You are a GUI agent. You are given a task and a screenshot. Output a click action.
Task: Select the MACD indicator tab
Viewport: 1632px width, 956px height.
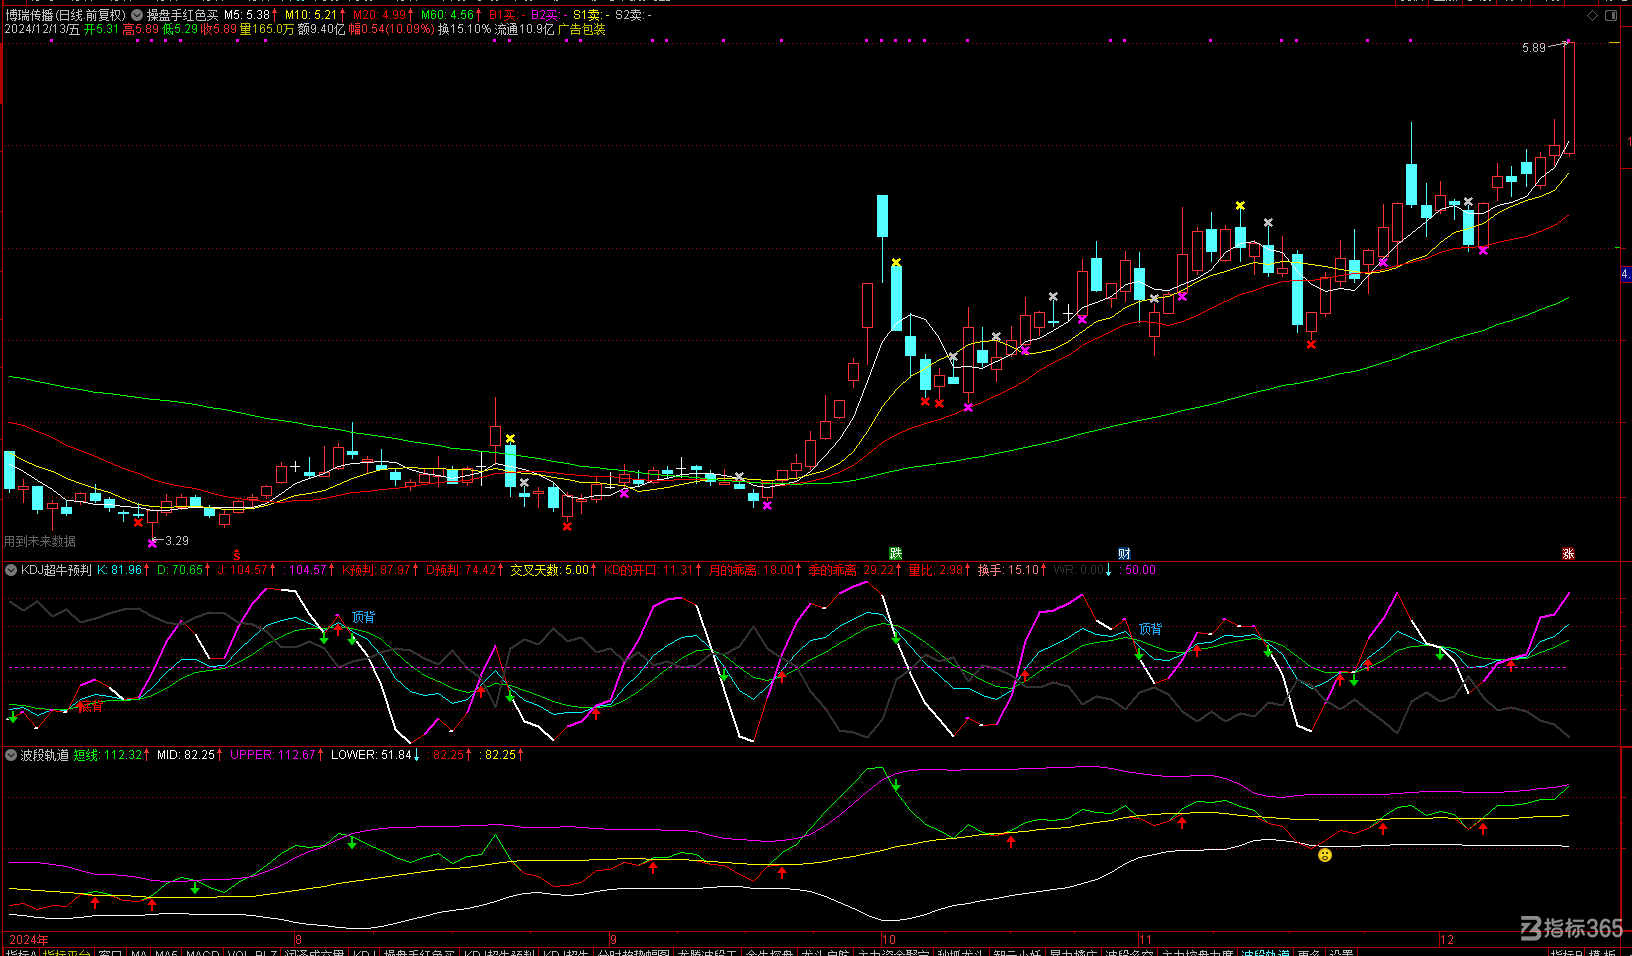pos(202,952)
